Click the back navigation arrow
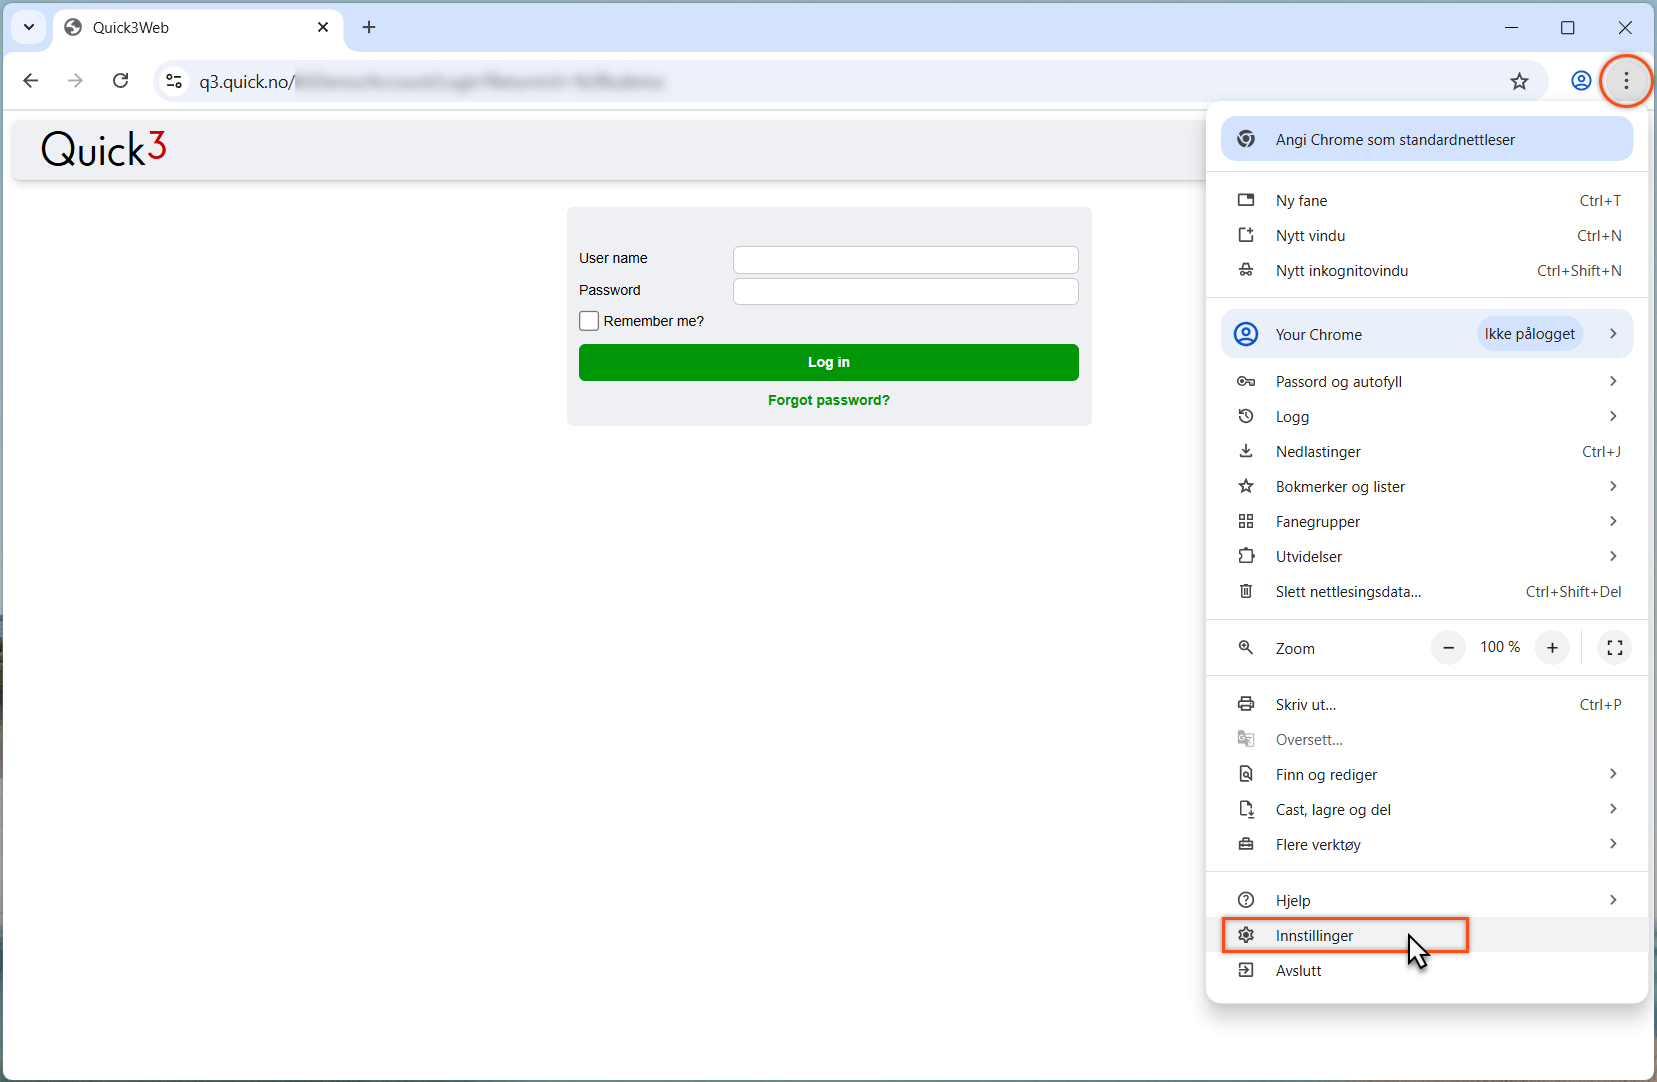This screenshot has width=1657, height=1082. point(31,81)
